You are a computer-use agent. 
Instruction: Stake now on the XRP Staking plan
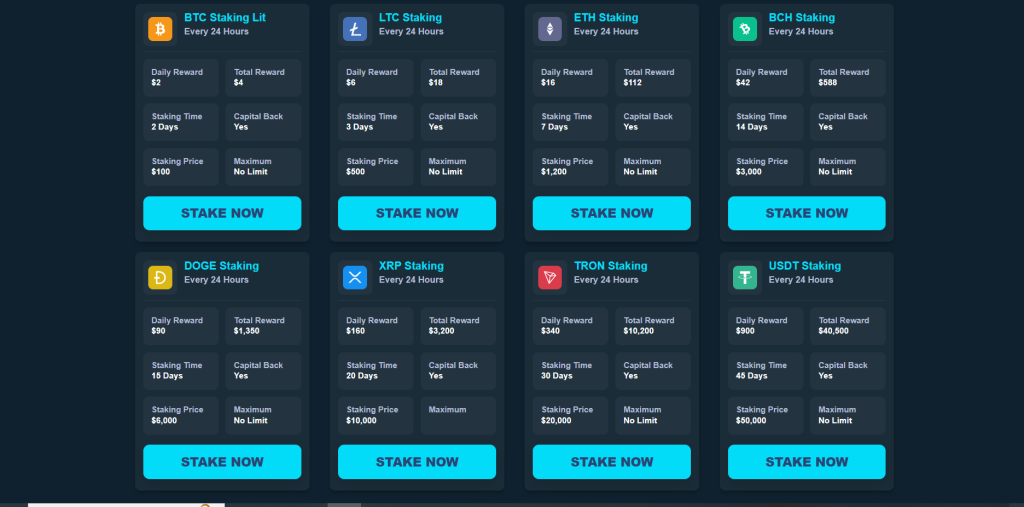[x=417, y=462]
